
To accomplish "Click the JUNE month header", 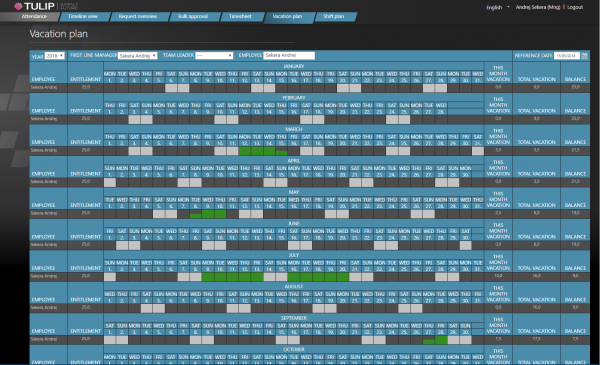I will pyautogui.click(x=293, y=224).
